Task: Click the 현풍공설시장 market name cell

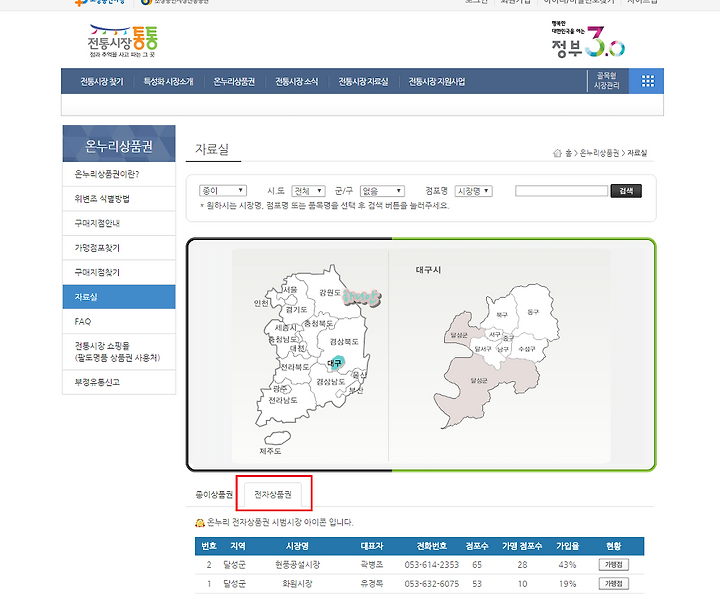Action: pos(297,565)
